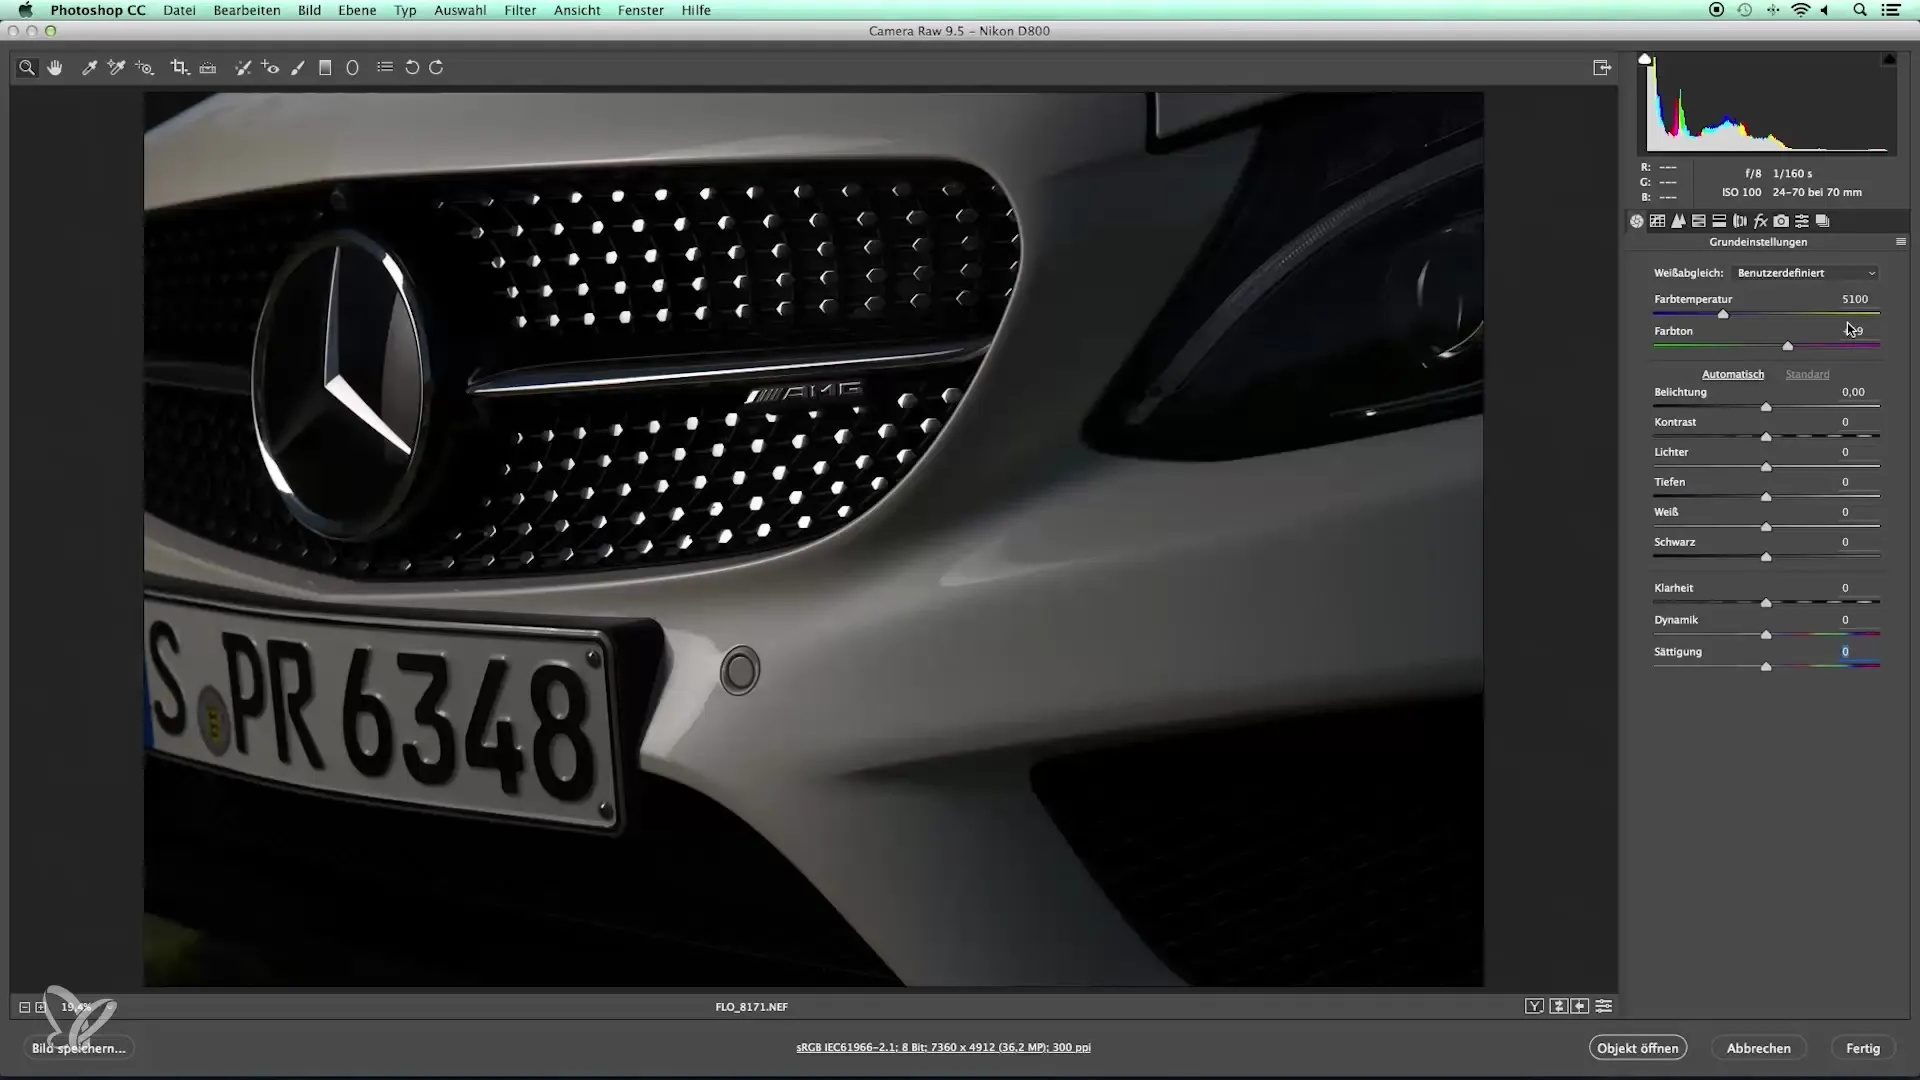Open the Lens Corrections panel tab
Image resolution: width=1920 pixels, height=1080 pixels.
[1740, 221]
